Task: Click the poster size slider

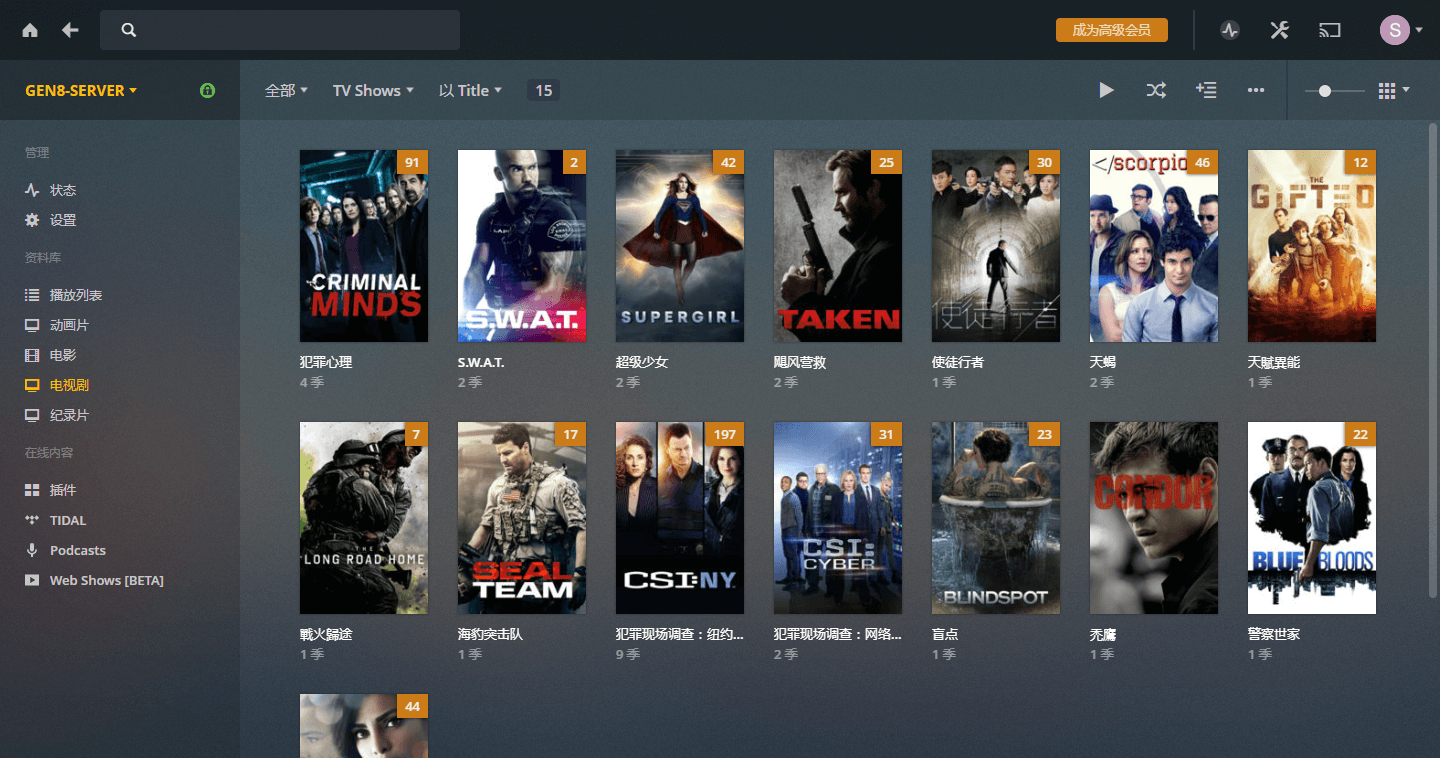Action: click(x=1335, y=90)
